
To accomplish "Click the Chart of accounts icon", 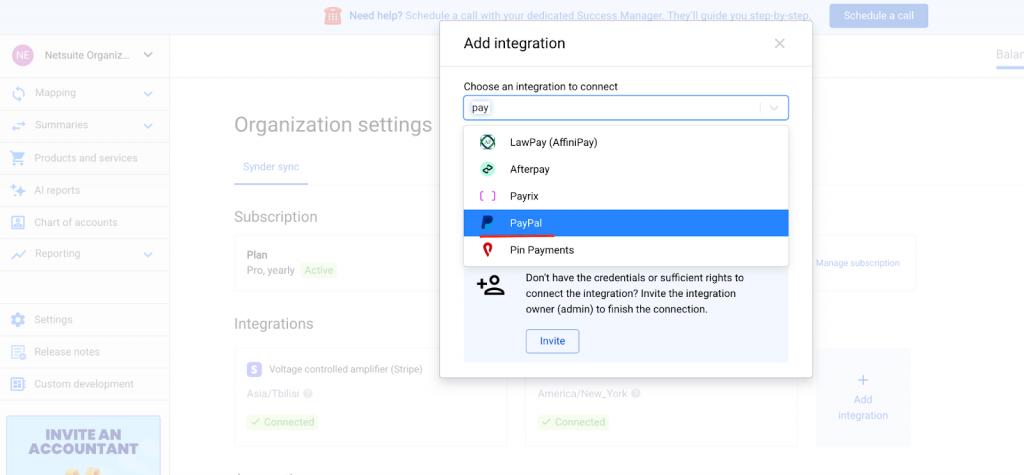I will coord(18,222).
